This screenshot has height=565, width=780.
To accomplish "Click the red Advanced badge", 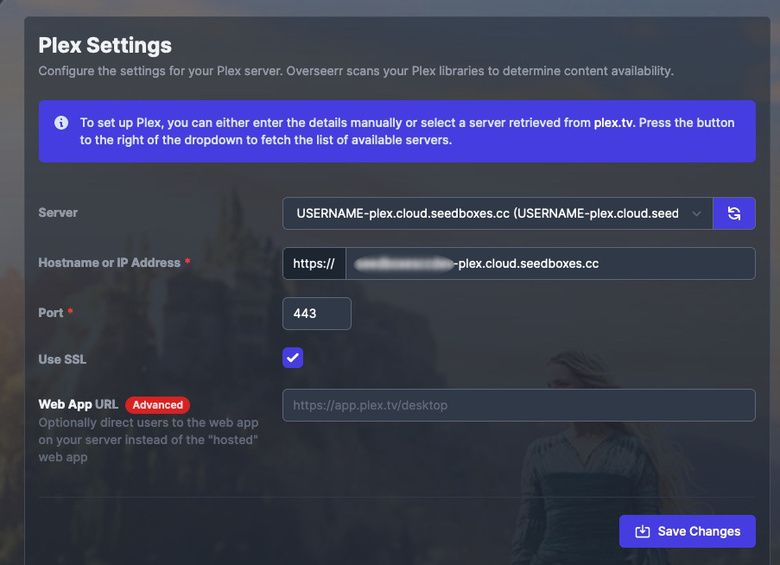I will (157, 405).
